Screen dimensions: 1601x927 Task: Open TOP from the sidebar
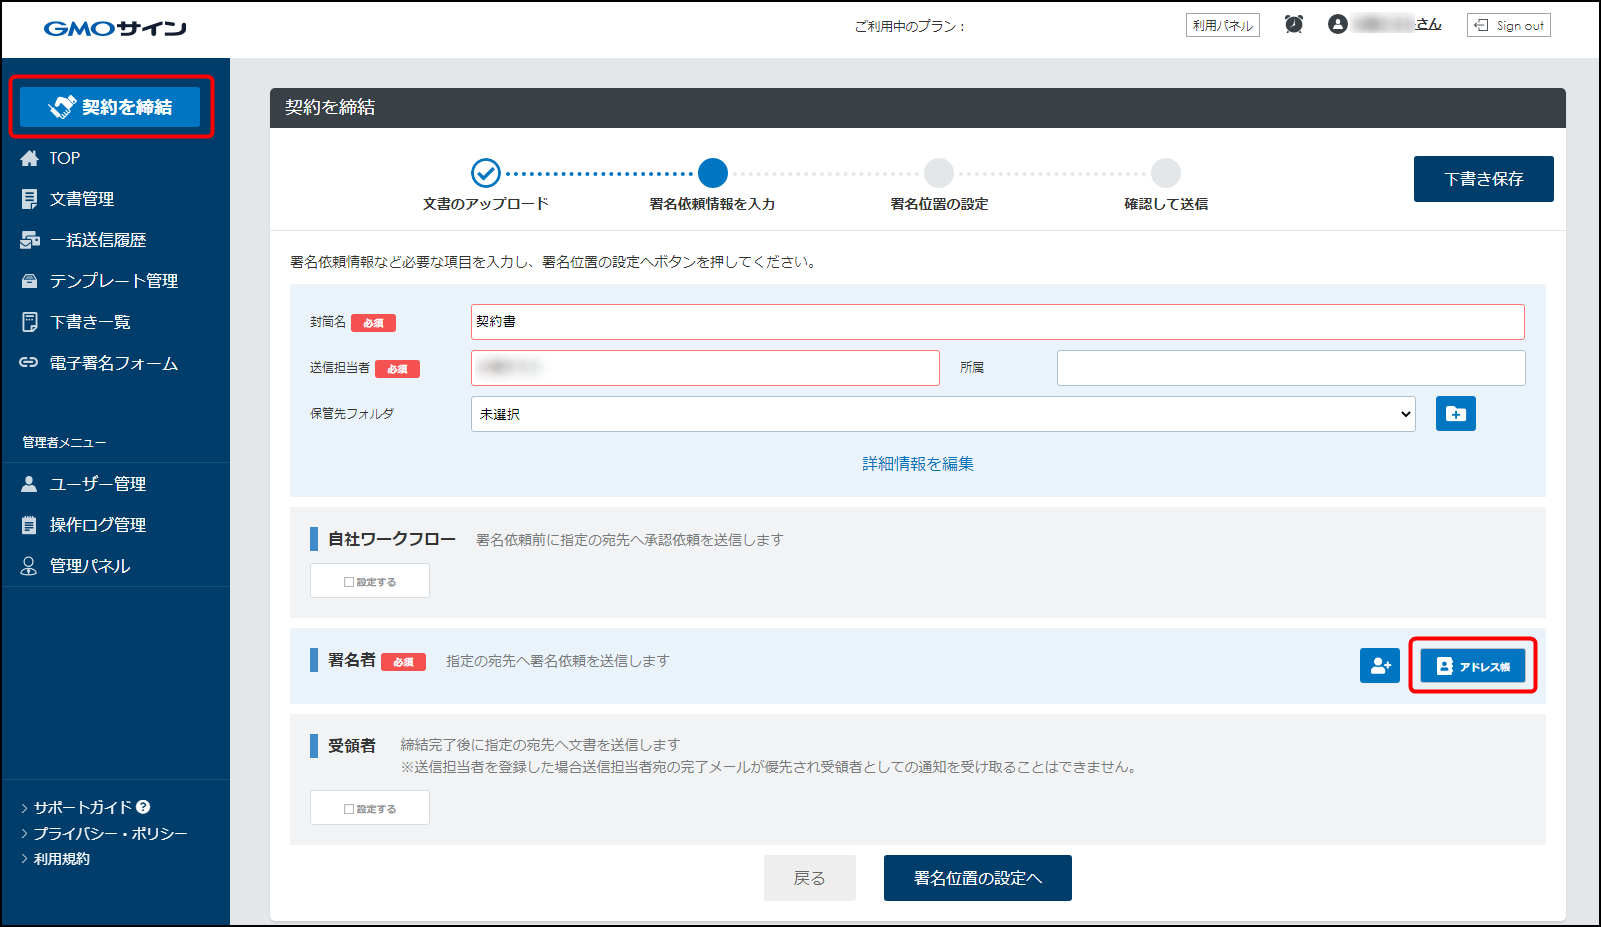pos(64,158)
